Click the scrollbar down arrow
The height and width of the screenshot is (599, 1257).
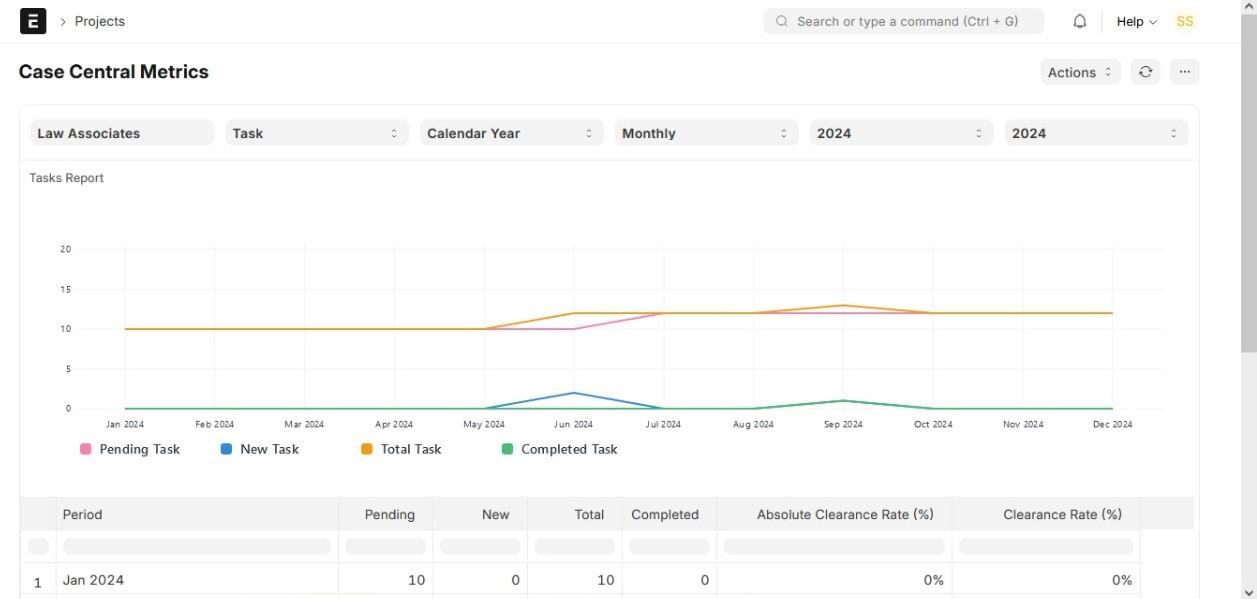tap(1249, 591)
